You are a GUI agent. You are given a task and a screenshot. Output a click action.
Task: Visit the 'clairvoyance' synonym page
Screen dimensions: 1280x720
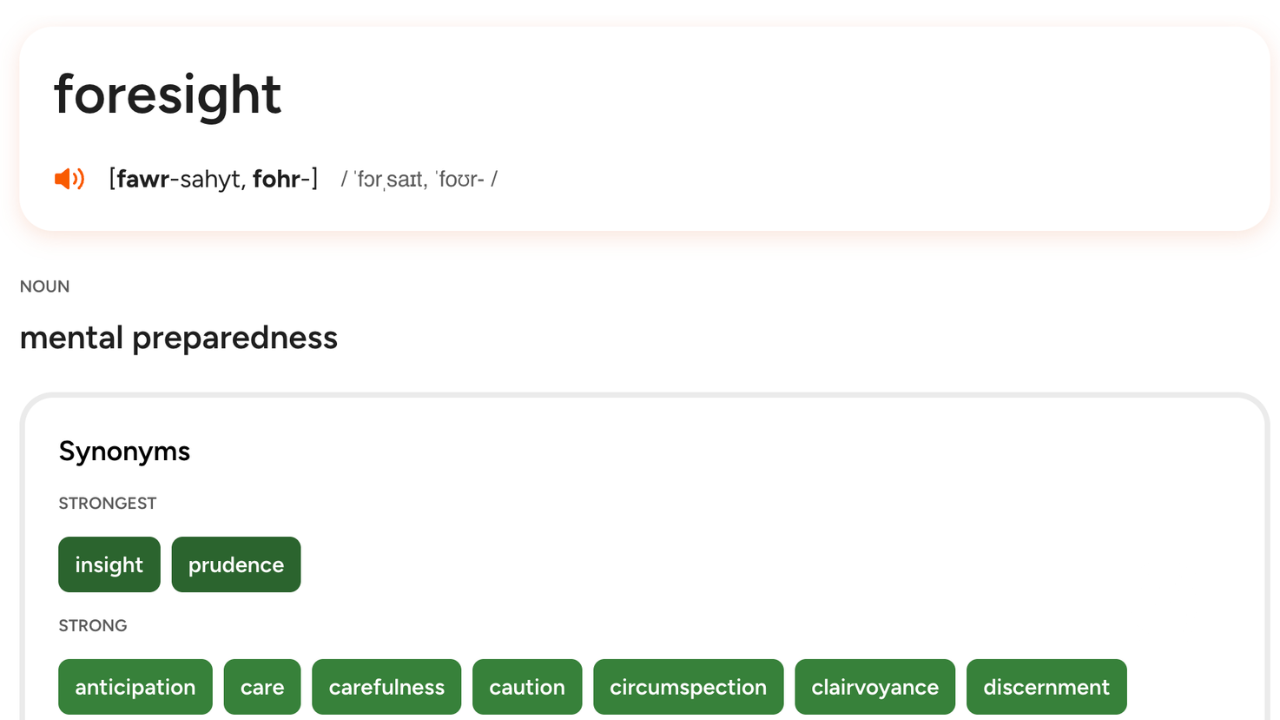point(875,687)
